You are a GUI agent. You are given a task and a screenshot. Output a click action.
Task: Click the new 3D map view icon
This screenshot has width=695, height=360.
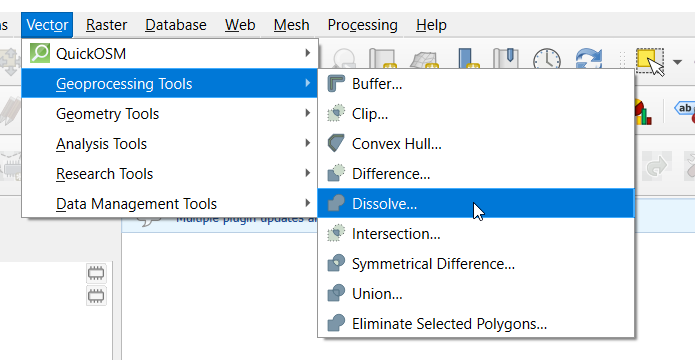tap(424, 59)
